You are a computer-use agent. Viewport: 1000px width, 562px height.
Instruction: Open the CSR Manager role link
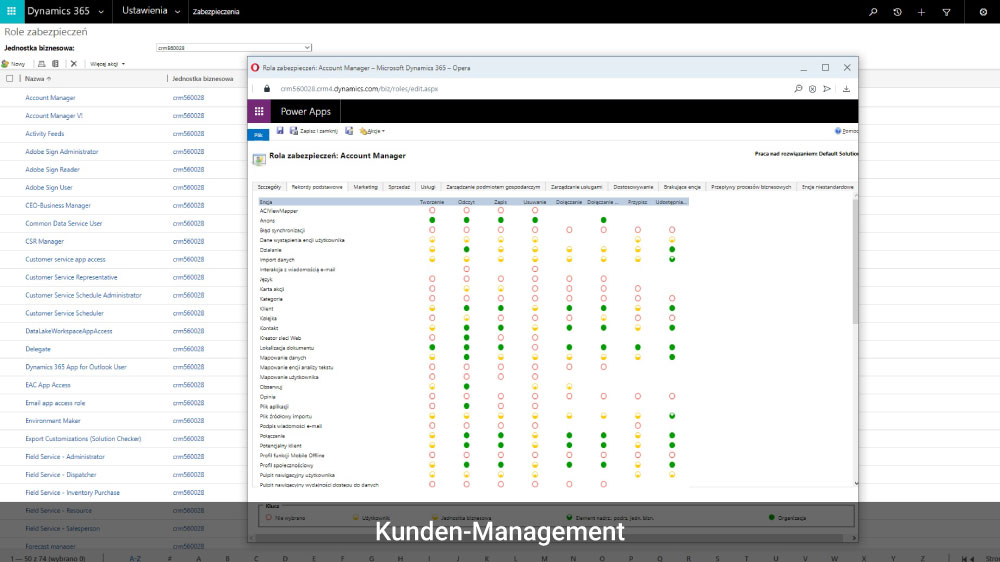click(45, 241)
